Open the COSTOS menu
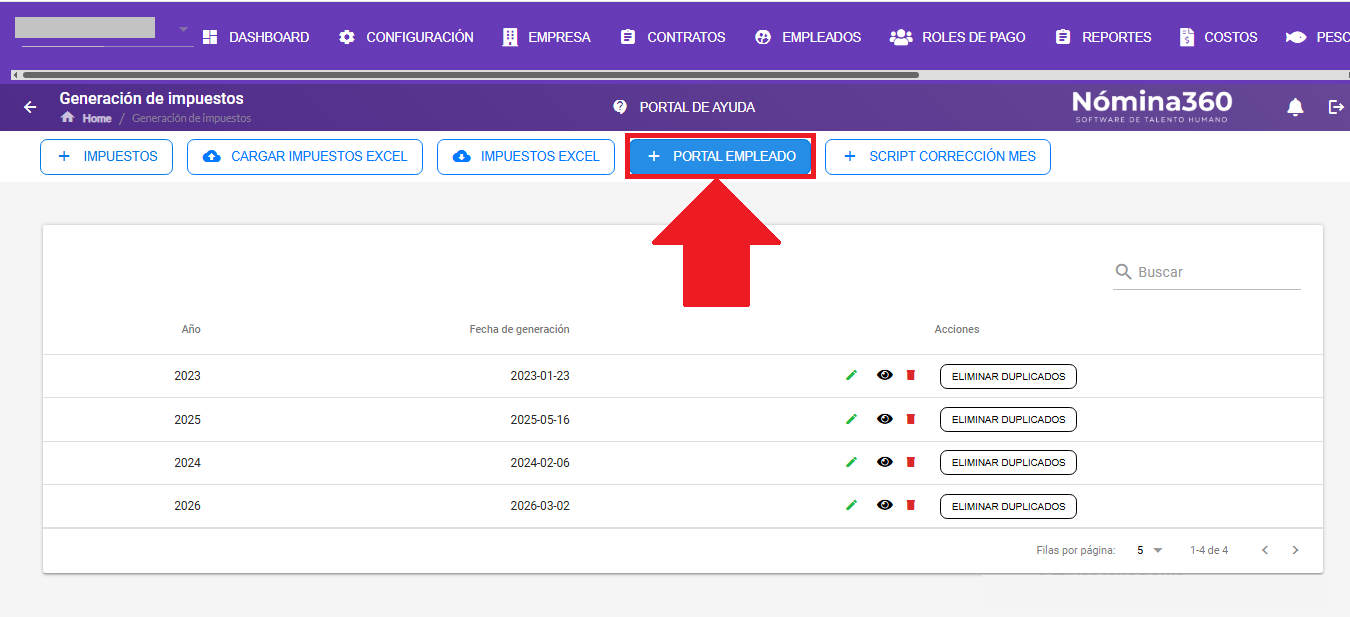This screenshot has height=617, width=1350. [x=1218, y=37]
